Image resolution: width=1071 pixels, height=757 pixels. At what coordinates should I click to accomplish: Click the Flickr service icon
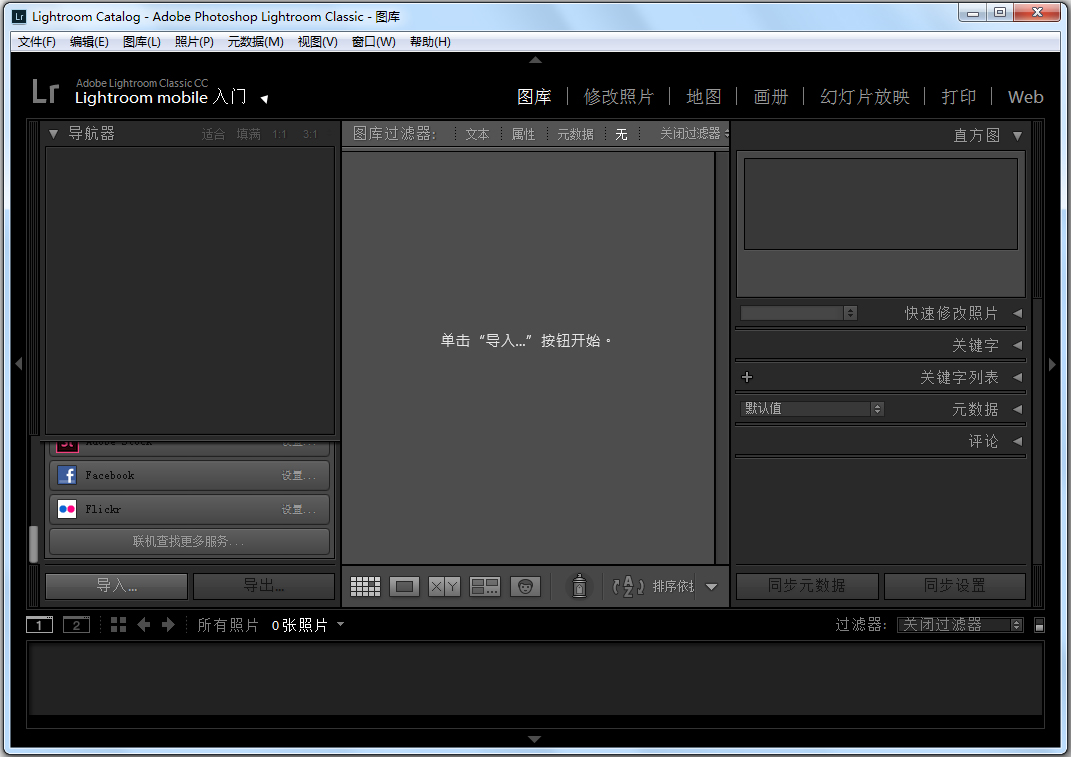[67, 509]
